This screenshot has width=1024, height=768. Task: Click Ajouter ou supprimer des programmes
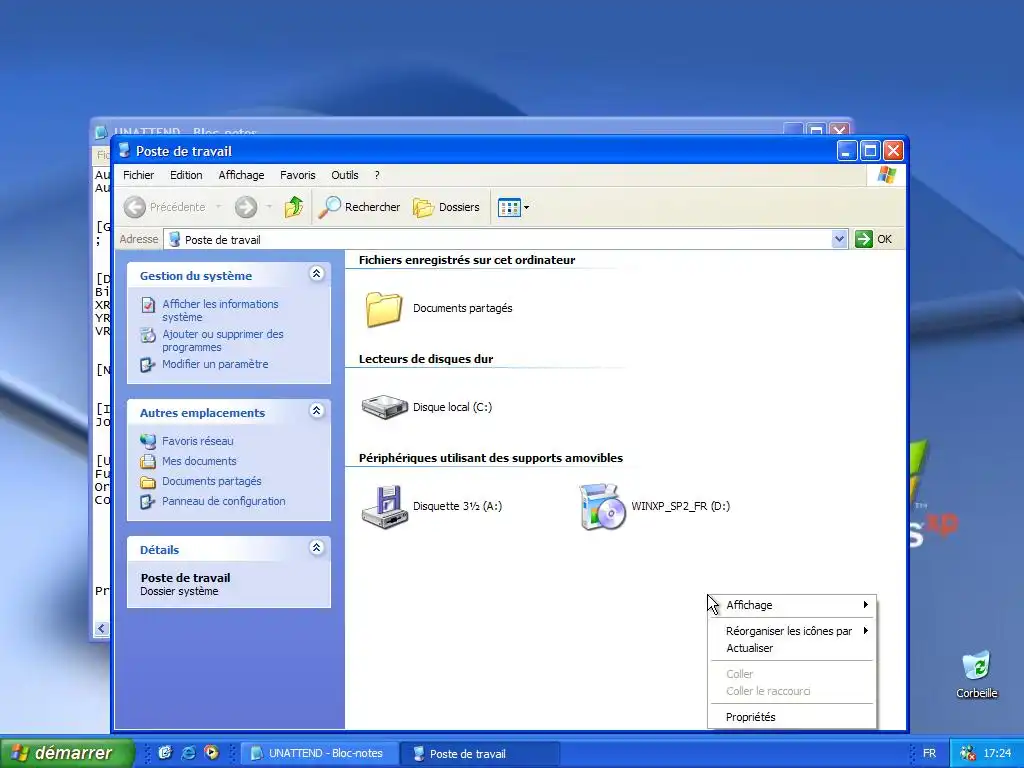[223, 340]
